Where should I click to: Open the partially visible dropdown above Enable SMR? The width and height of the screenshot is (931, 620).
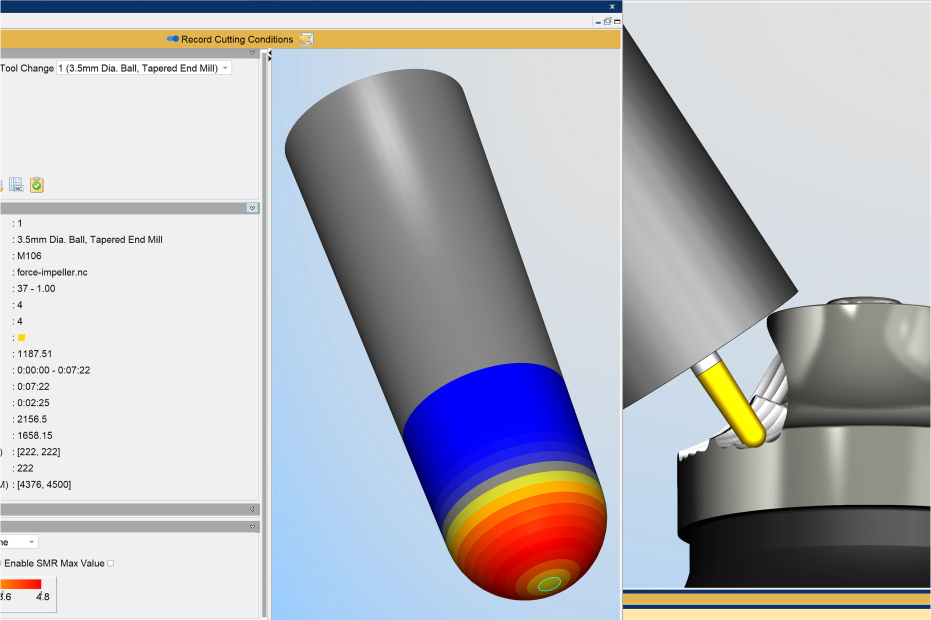pyautogui.click(x=19, y=542)
